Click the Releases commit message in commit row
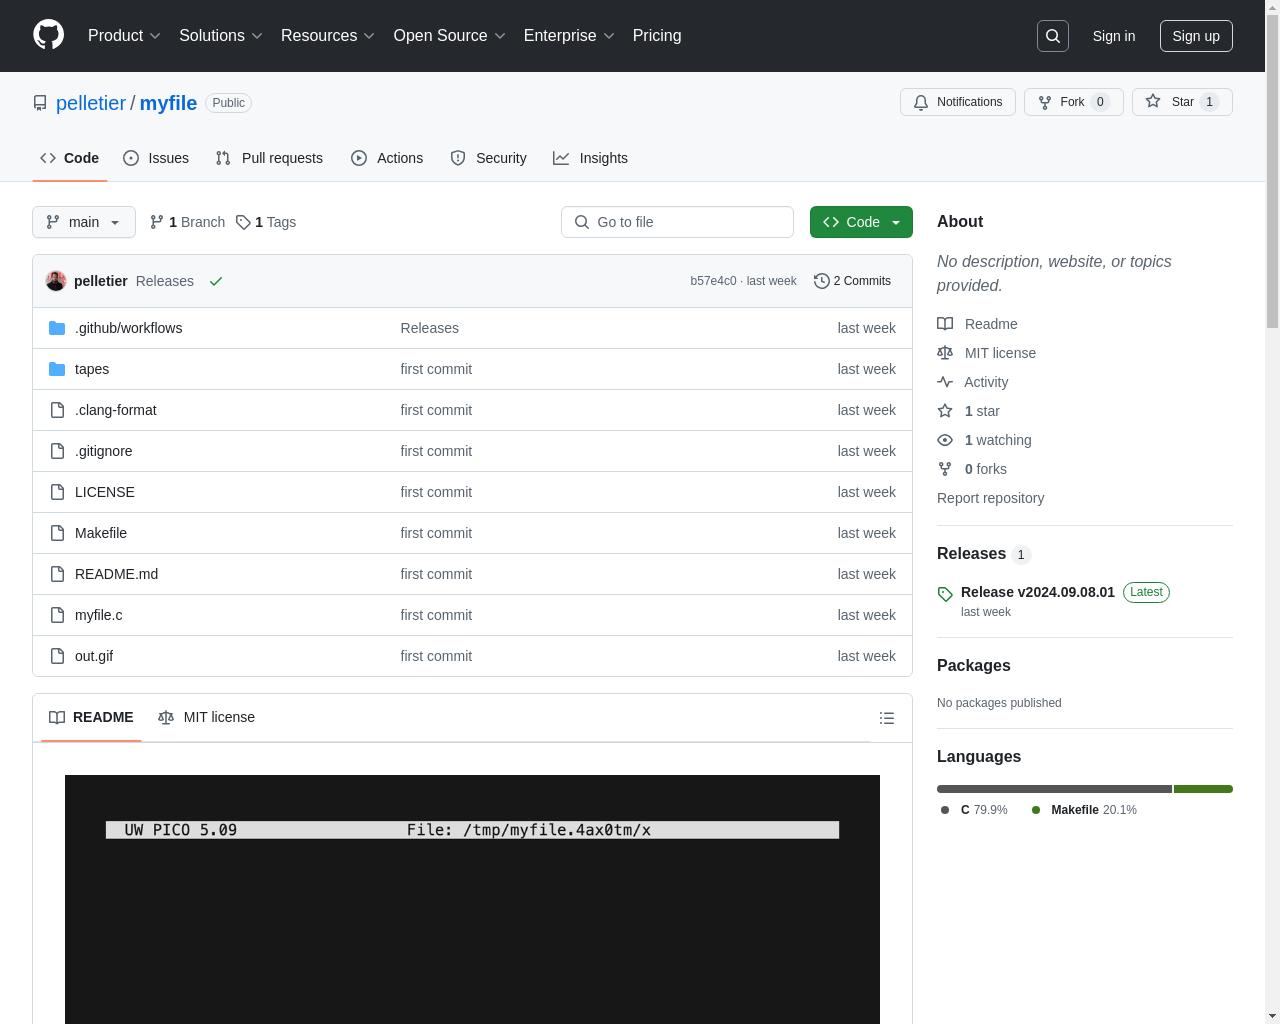Viewport: 1280px width, 1024px height. point(164,281)
